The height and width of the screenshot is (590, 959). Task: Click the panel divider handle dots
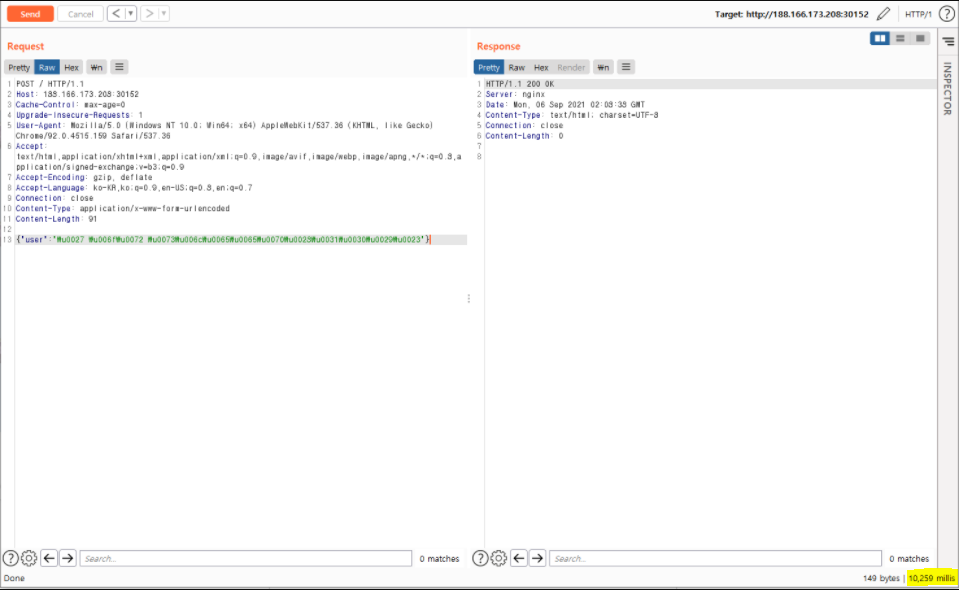tap(469, 298)
